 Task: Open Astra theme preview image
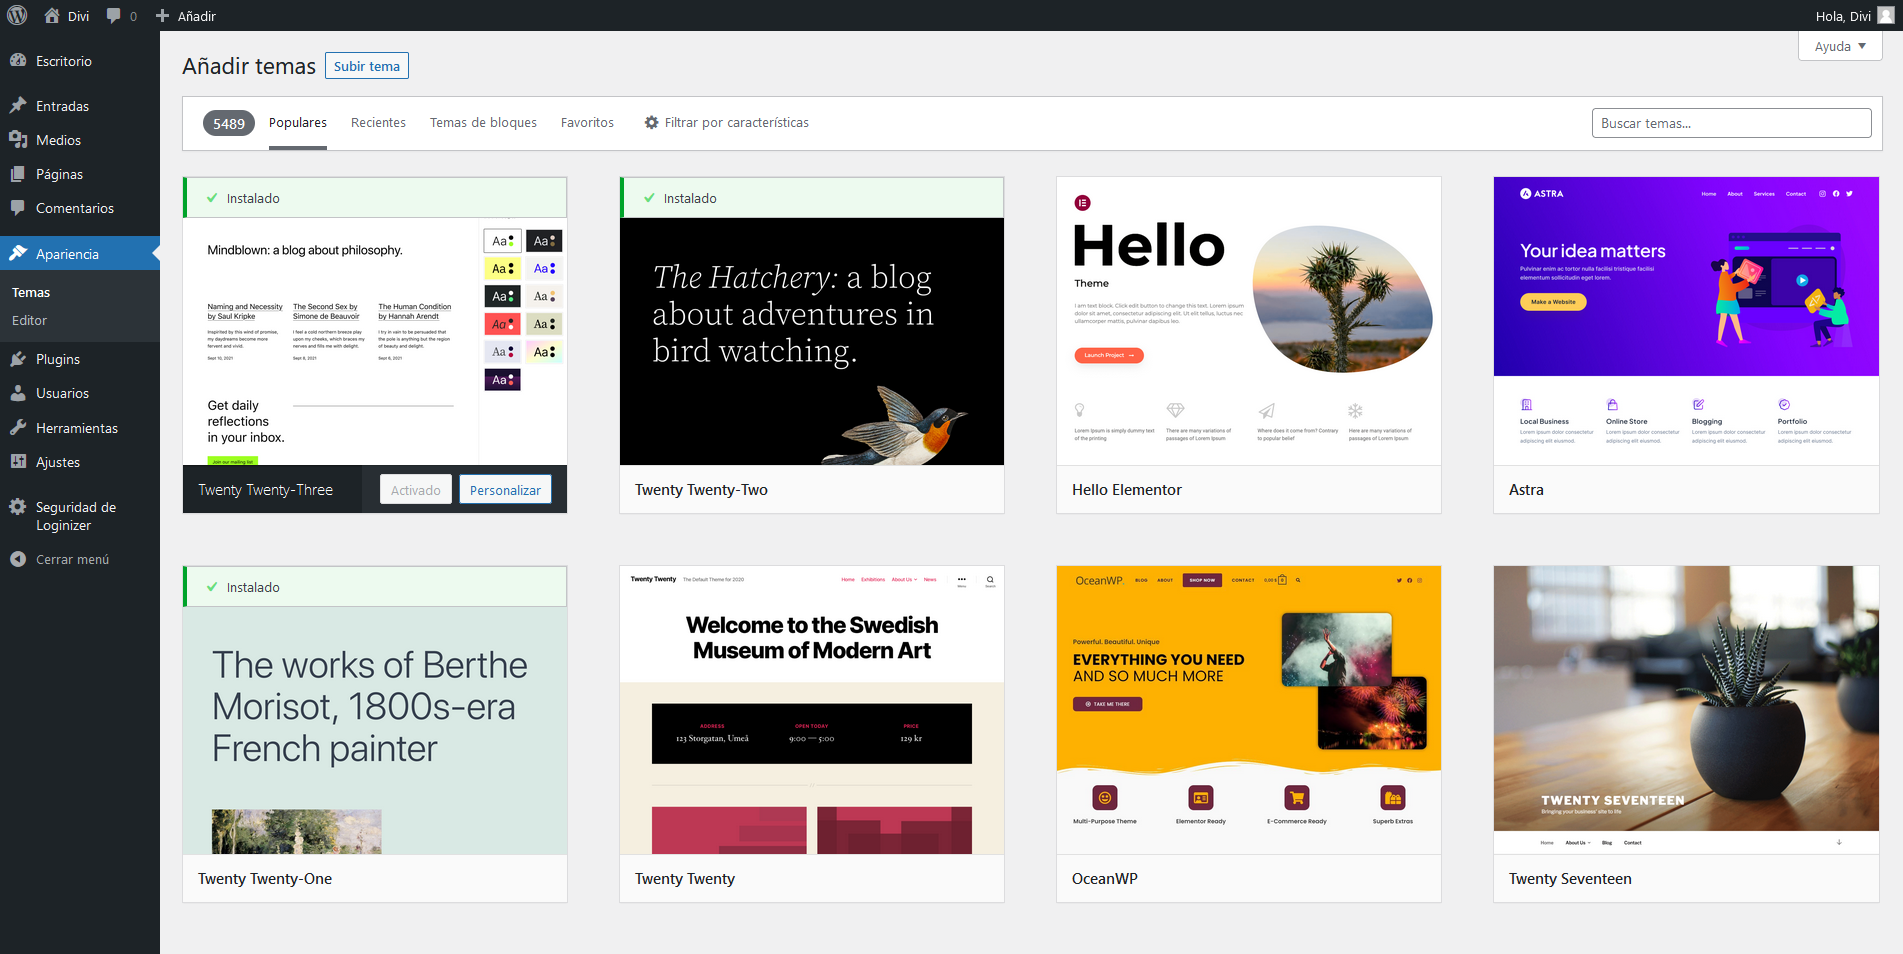pyautogui.click(x=1686, y=321)
